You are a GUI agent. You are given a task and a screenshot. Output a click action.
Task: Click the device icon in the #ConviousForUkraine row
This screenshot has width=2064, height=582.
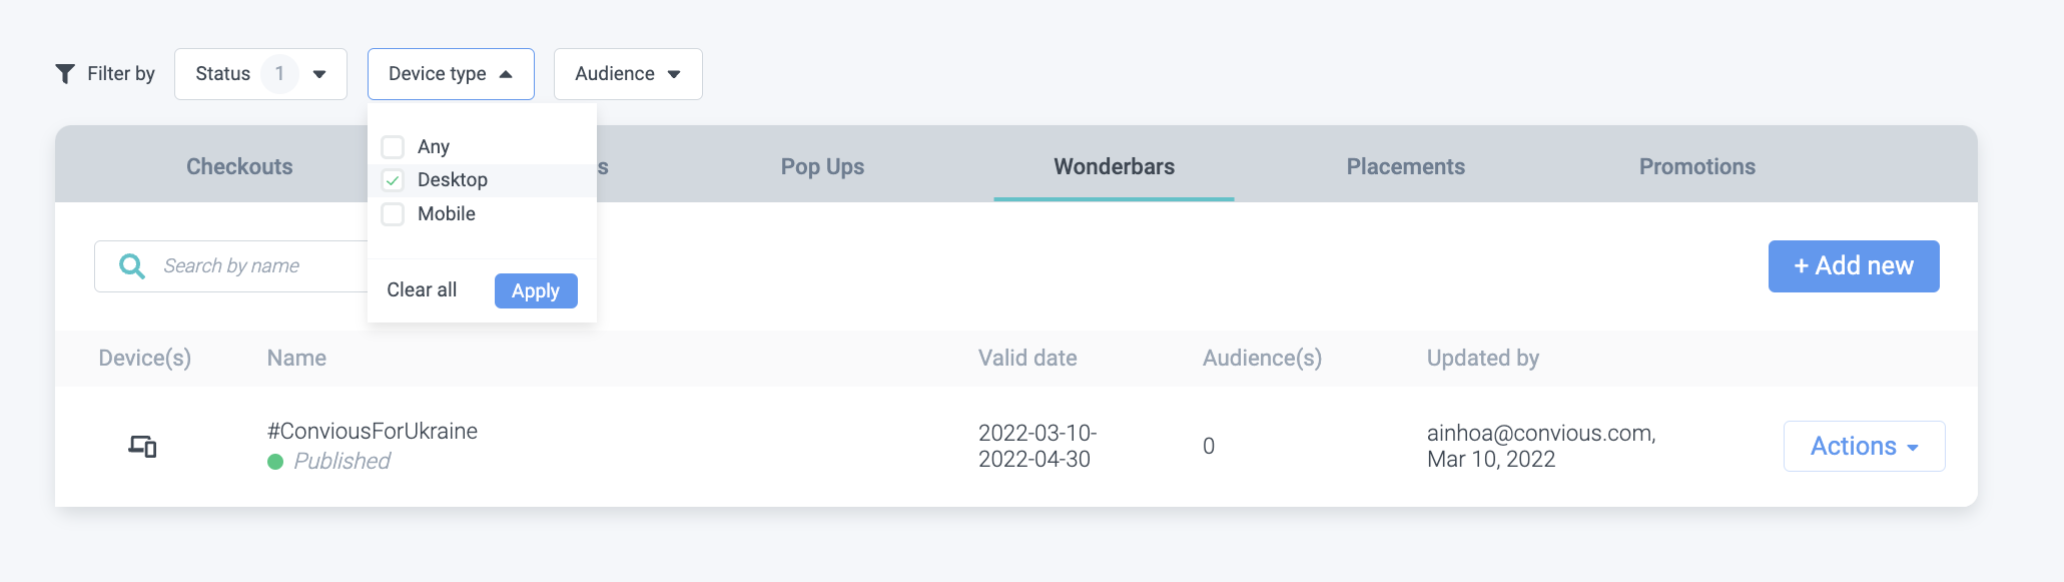click(x=143, y=446)
